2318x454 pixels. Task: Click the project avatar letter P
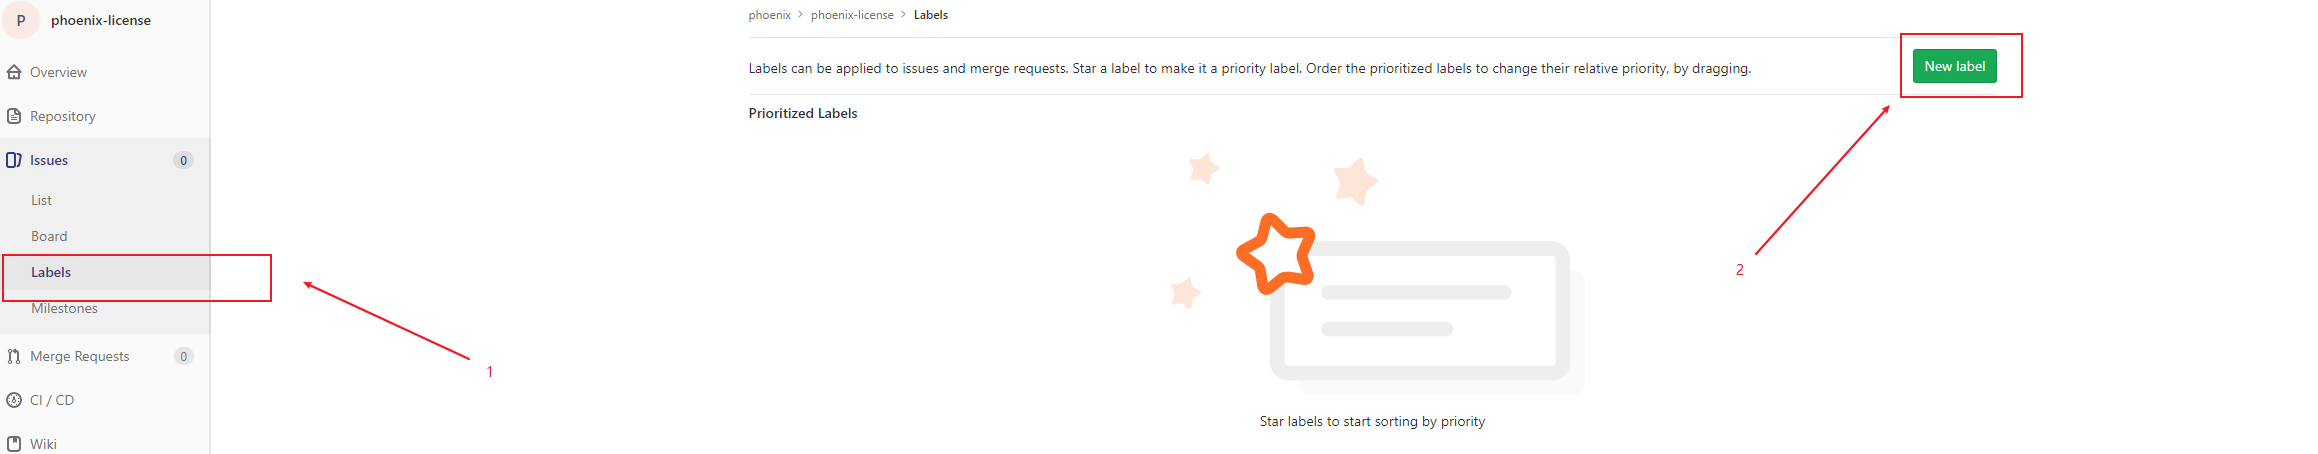click(21, 20)
